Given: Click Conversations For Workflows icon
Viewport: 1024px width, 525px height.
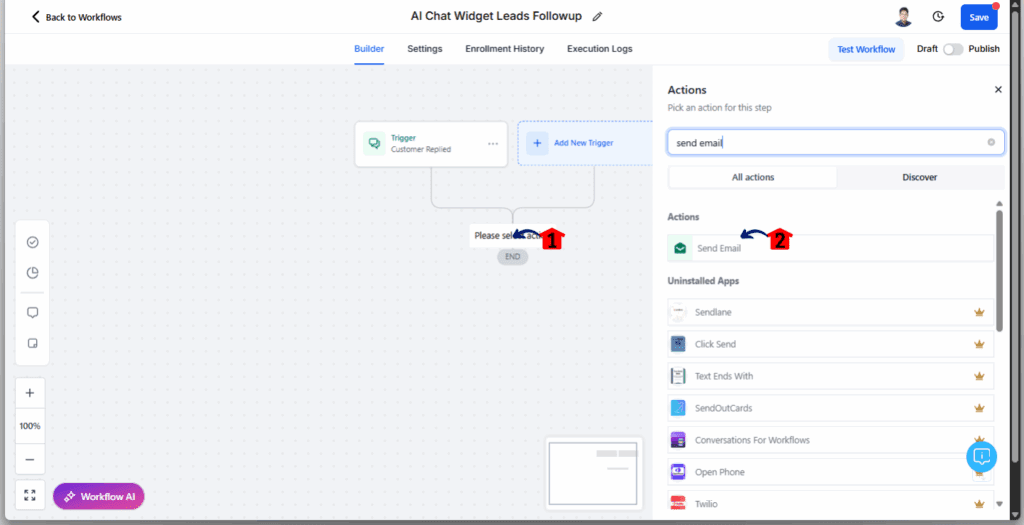Looking at the screenshot, I should click(678, 440).
